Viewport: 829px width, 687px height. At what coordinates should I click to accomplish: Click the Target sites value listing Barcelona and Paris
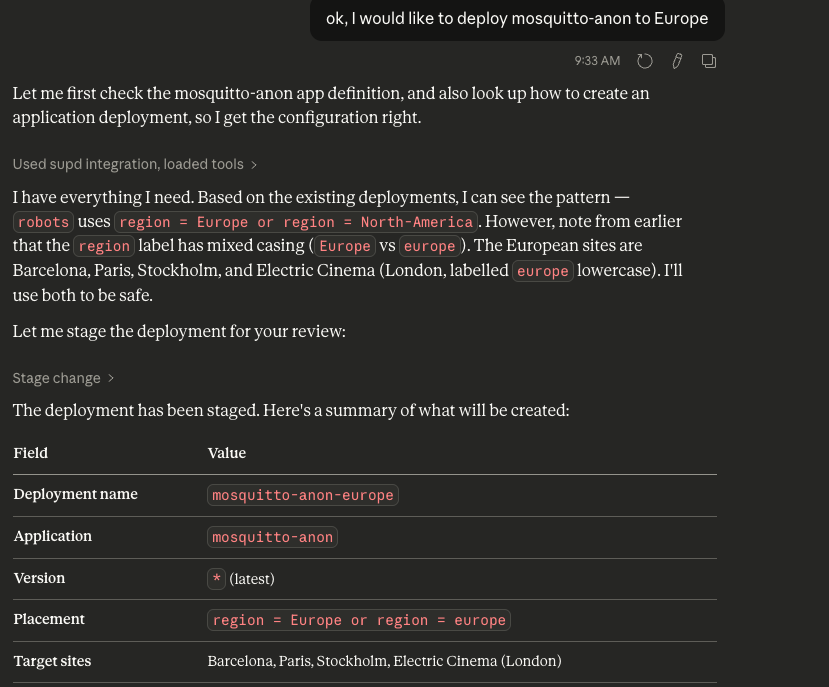point(384,661)
